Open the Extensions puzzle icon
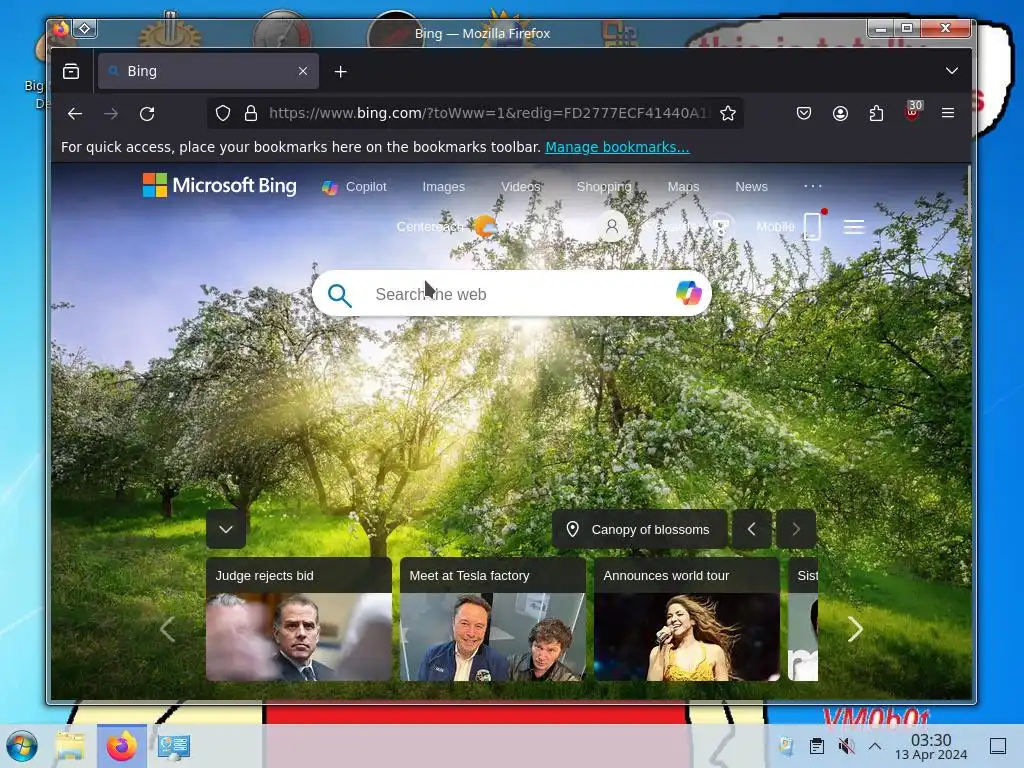This screenshot has height=768, width=1024. tap(876, 113)
